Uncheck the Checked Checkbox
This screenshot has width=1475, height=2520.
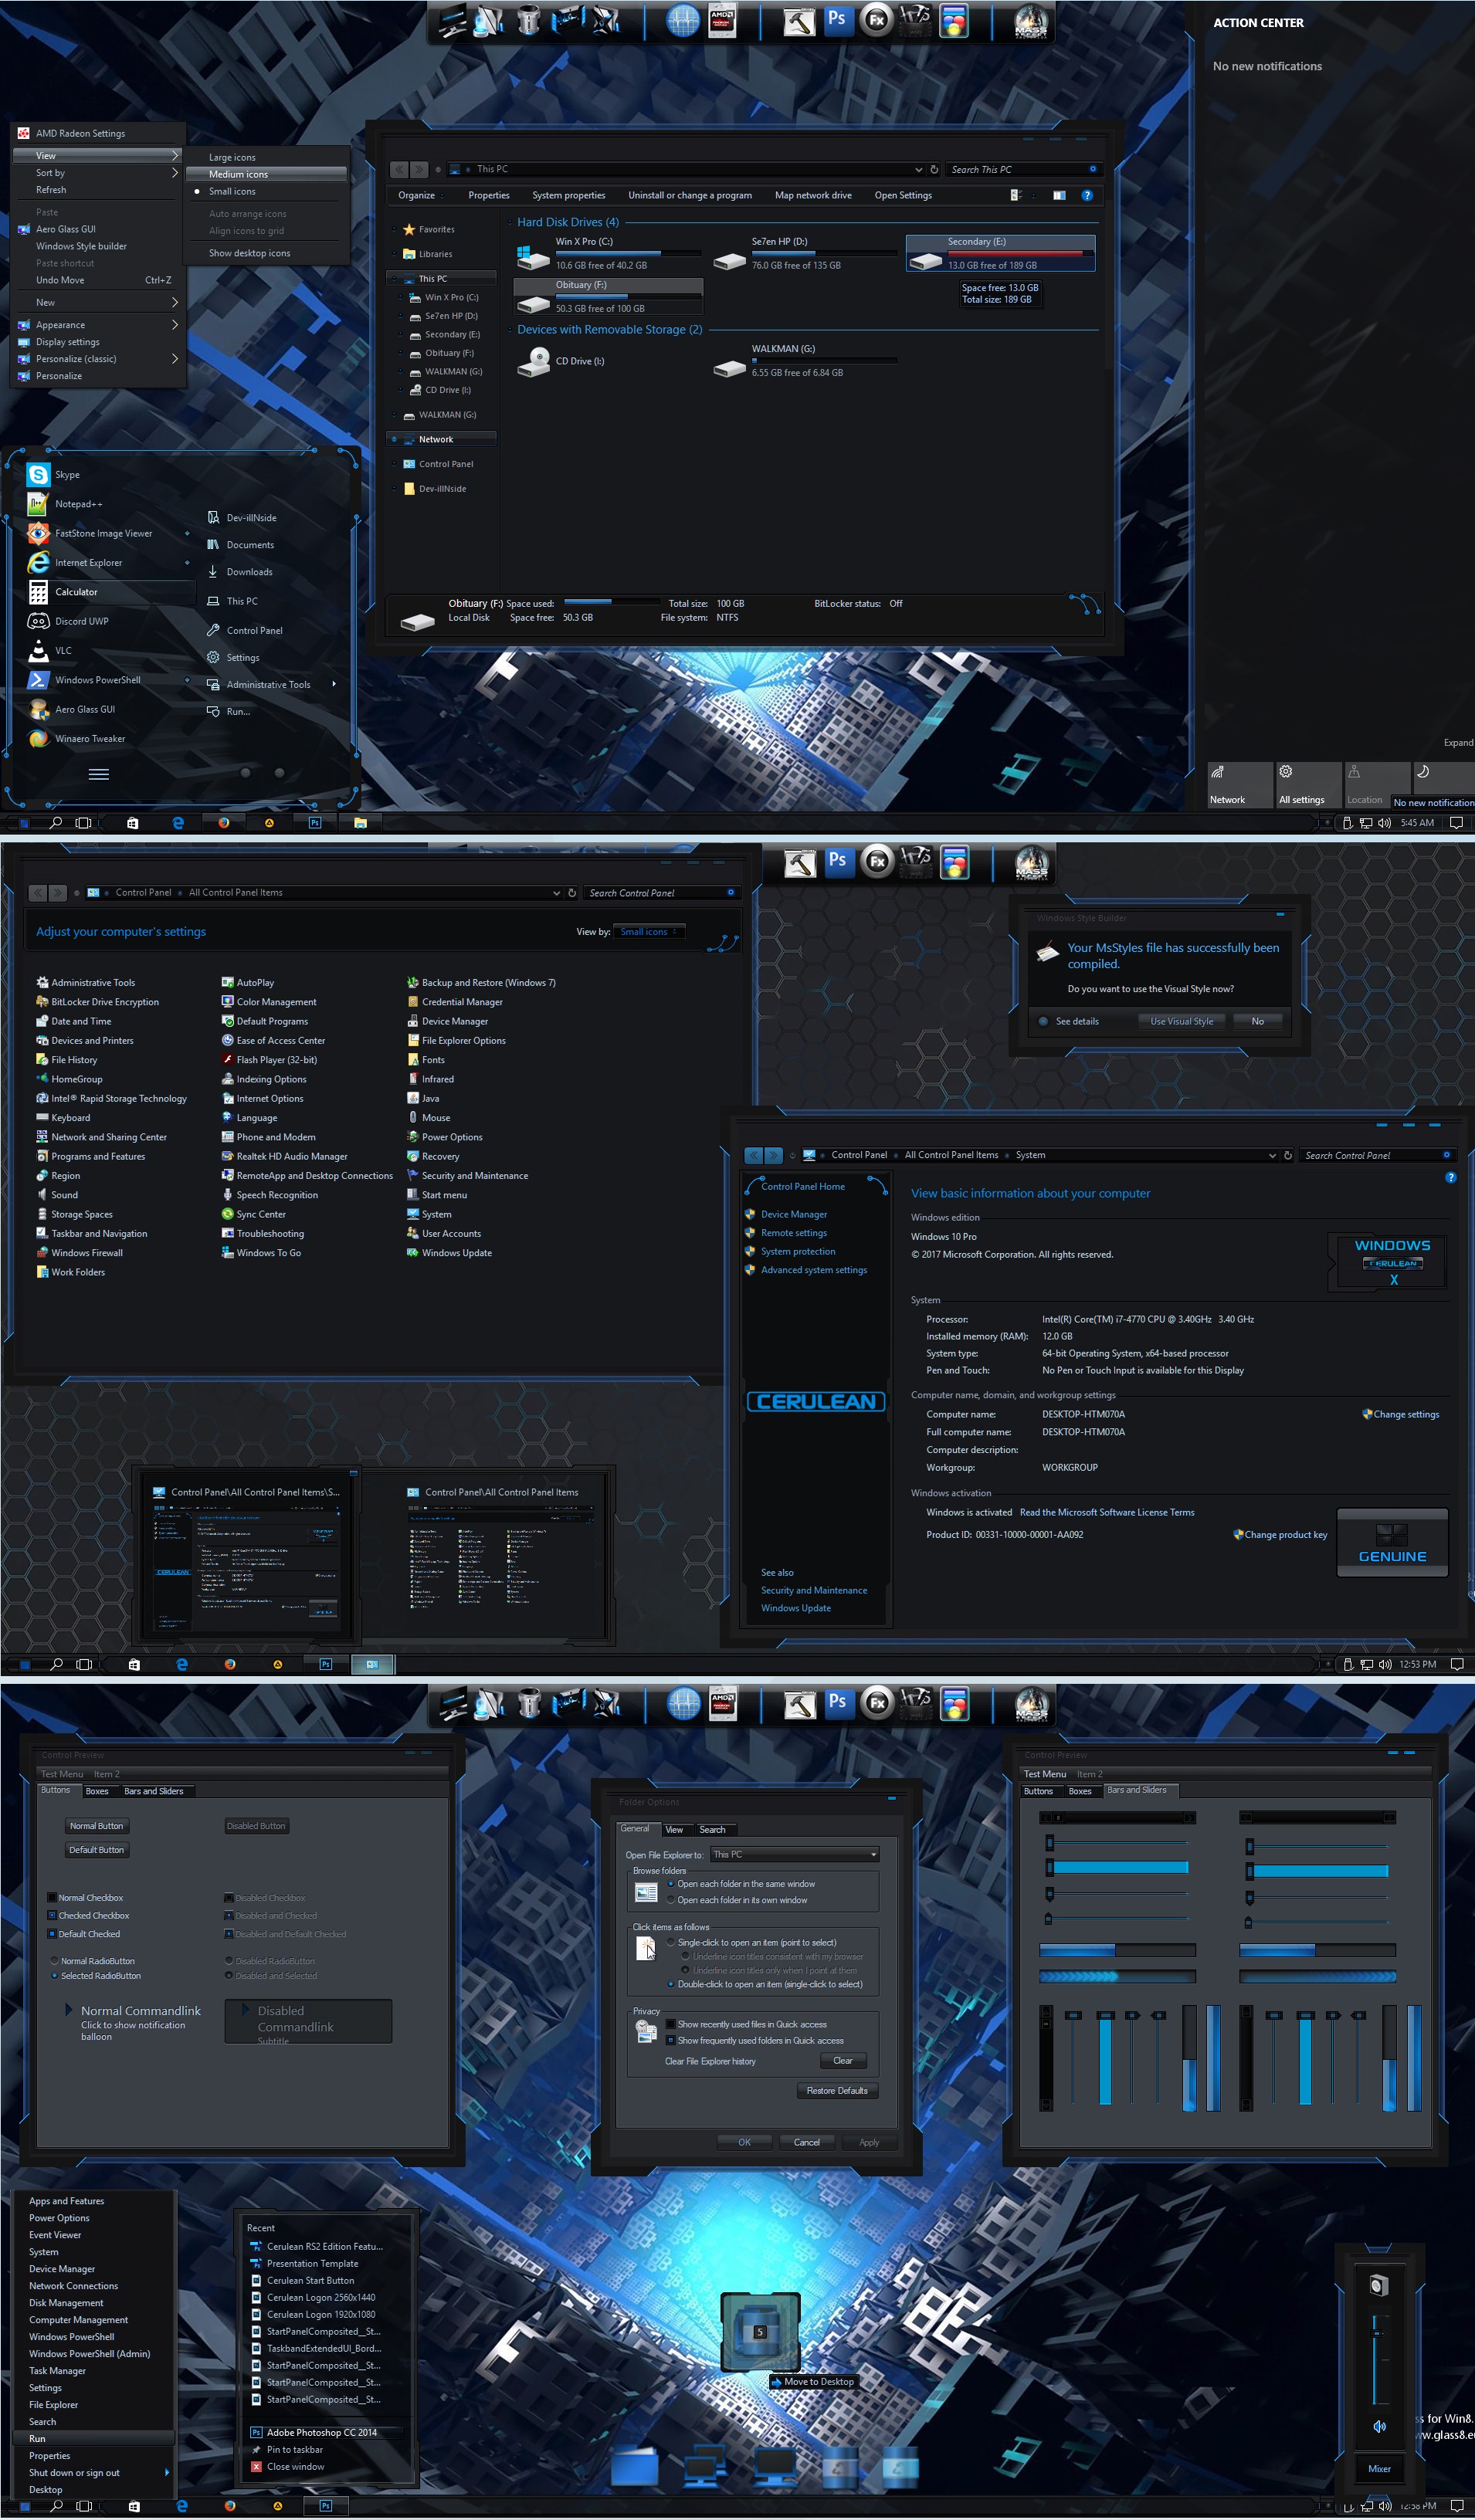pyautogui.click(x=52, y=1916)
